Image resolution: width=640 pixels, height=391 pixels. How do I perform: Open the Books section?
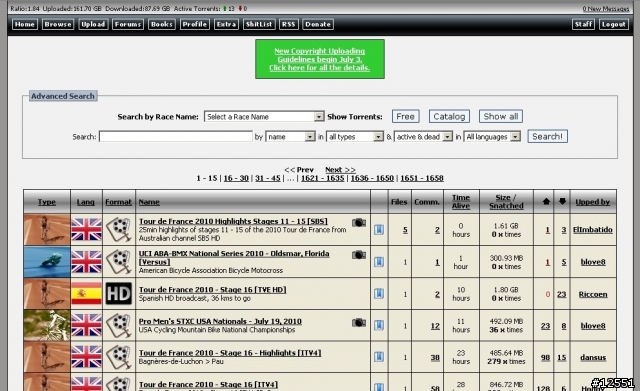click(x=162, y=24)
